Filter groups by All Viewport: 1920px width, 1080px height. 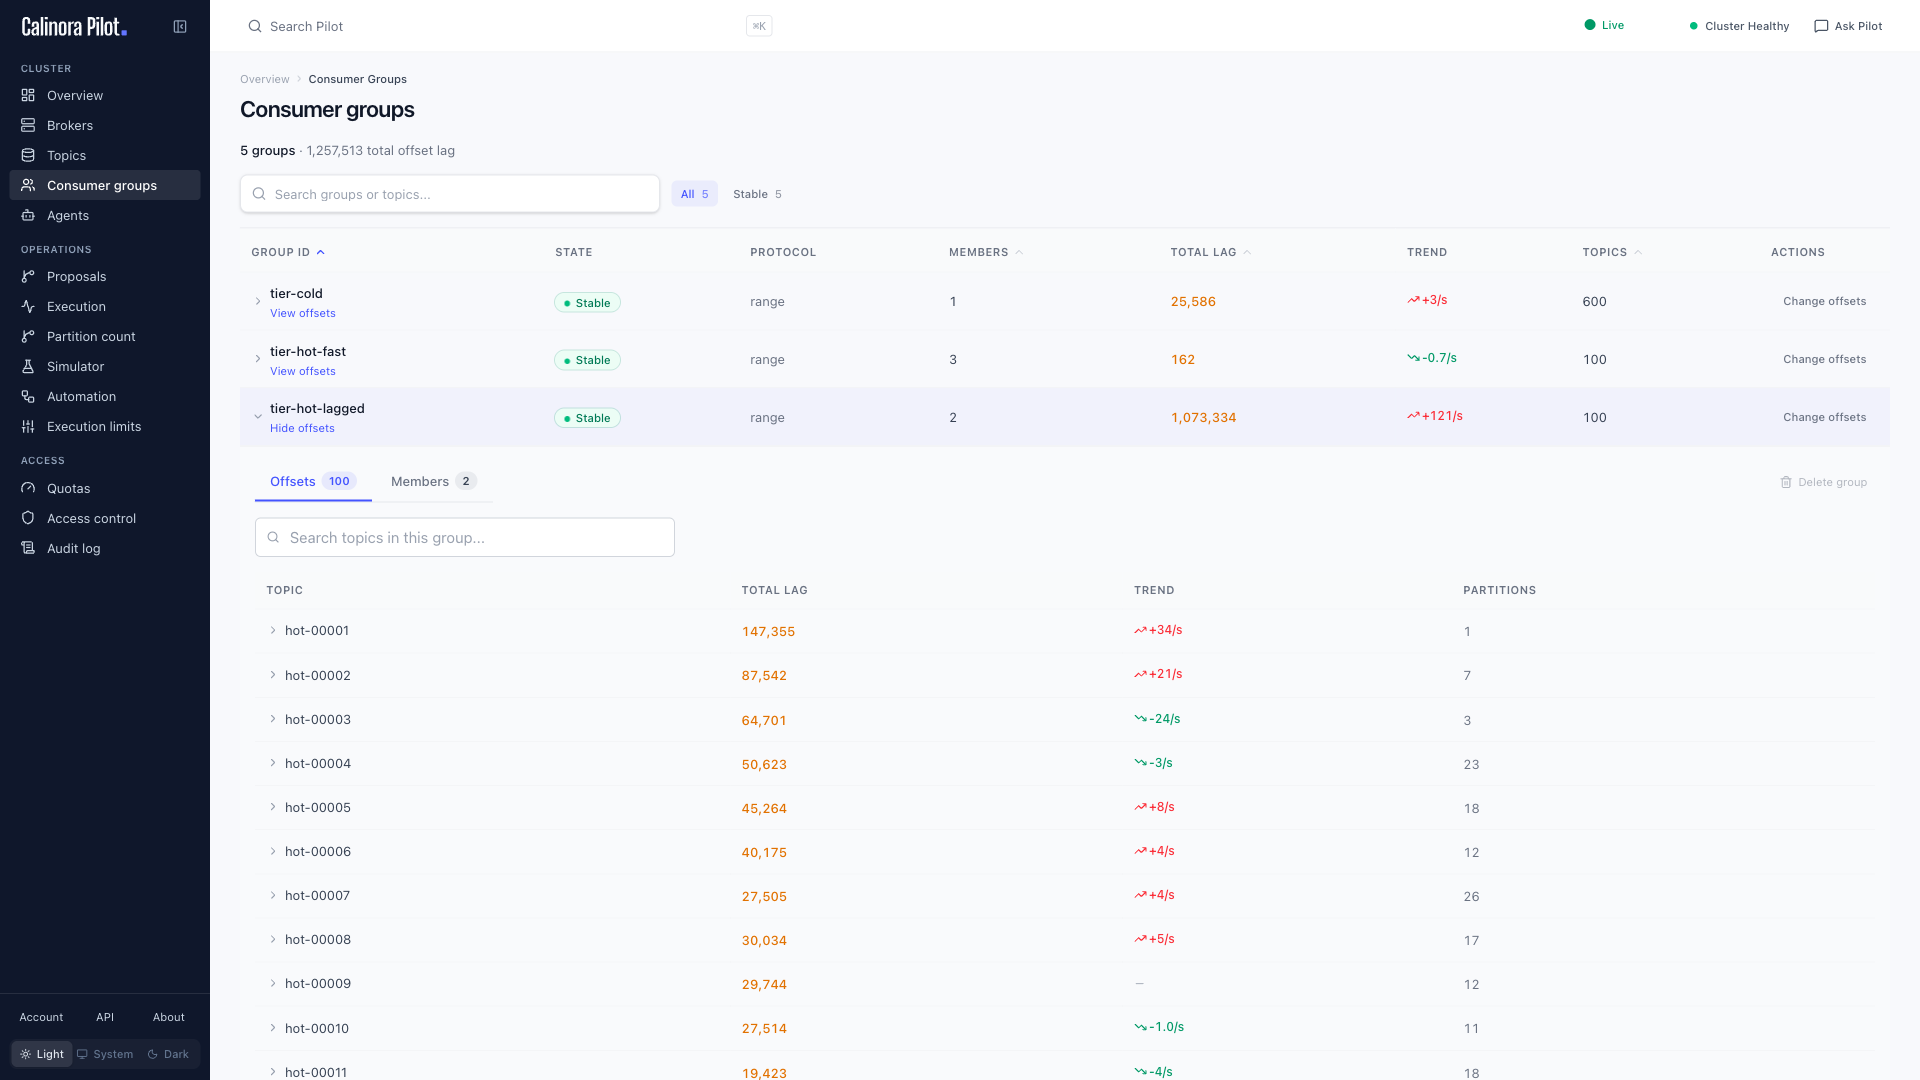(x=694, y=194)
